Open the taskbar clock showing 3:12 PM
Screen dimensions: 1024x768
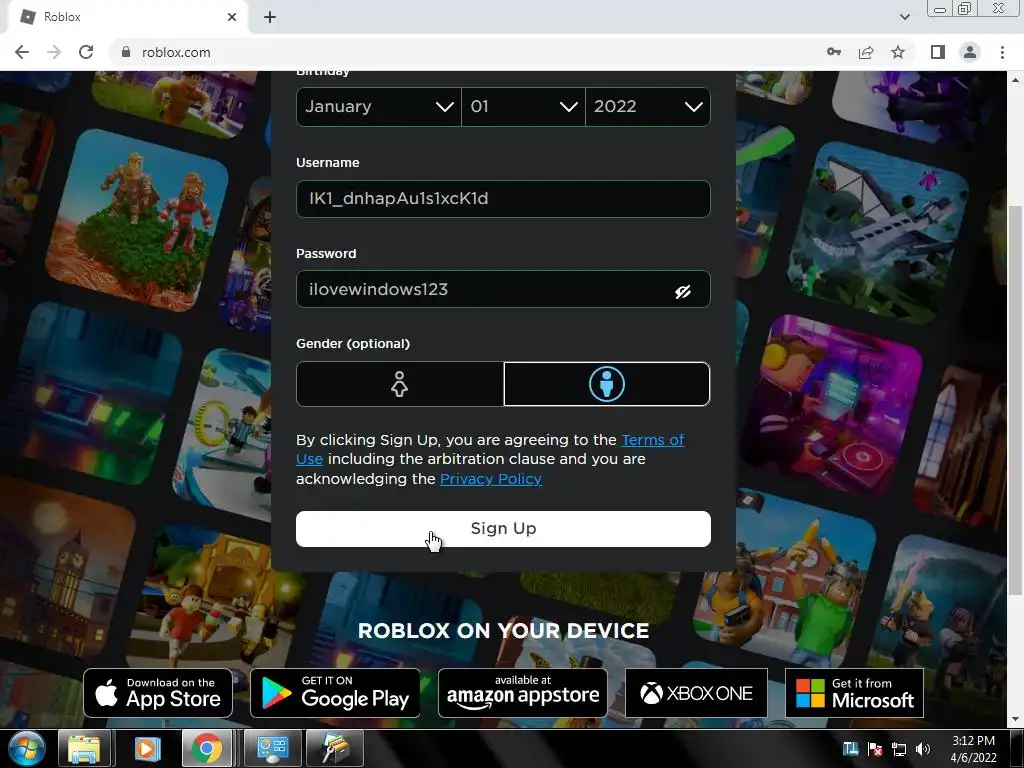(x=973, y=749)
